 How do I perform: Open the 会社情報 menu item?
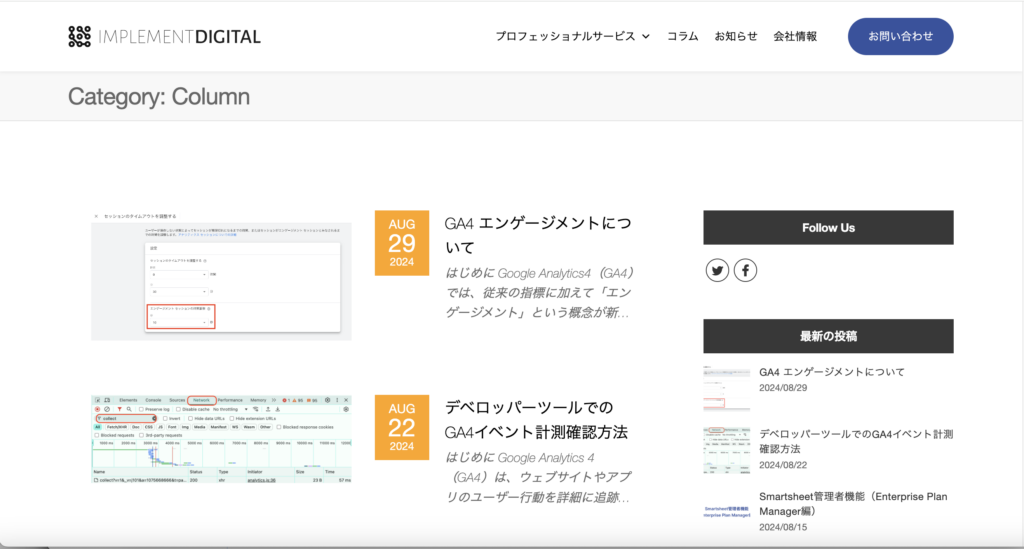pyautogui.click(x=795, y=37)
